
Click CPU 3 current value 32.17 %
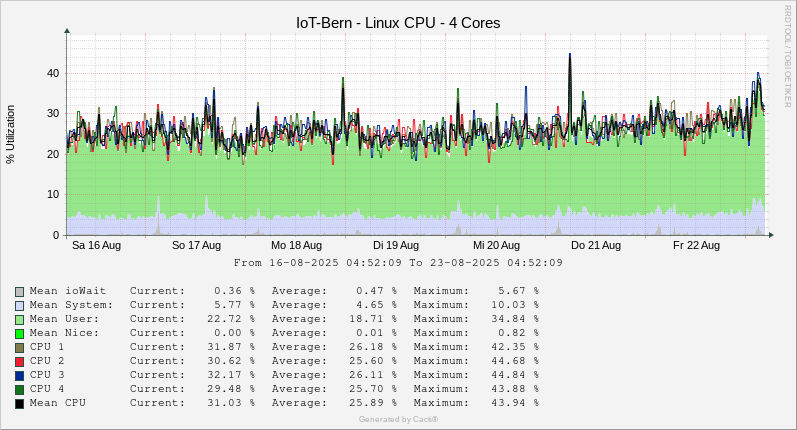(231, 375)
